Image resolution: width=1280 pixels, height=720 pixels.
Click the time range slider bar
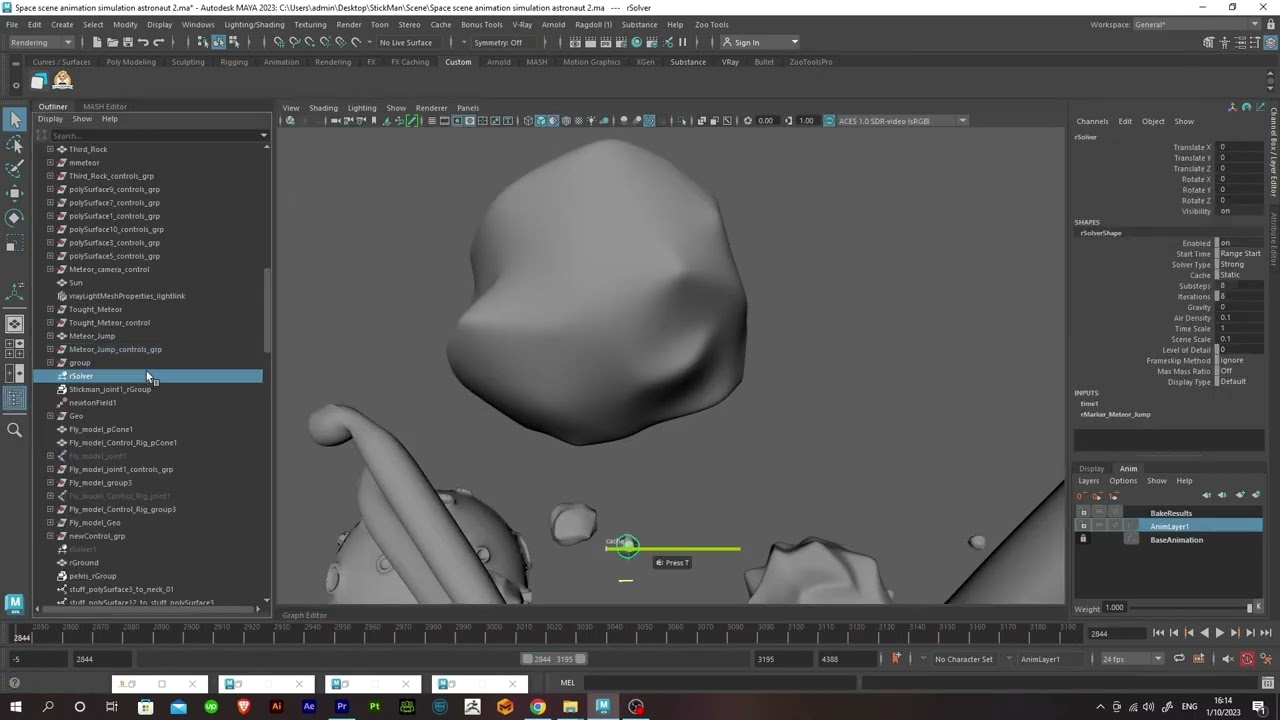pos(554,659)
